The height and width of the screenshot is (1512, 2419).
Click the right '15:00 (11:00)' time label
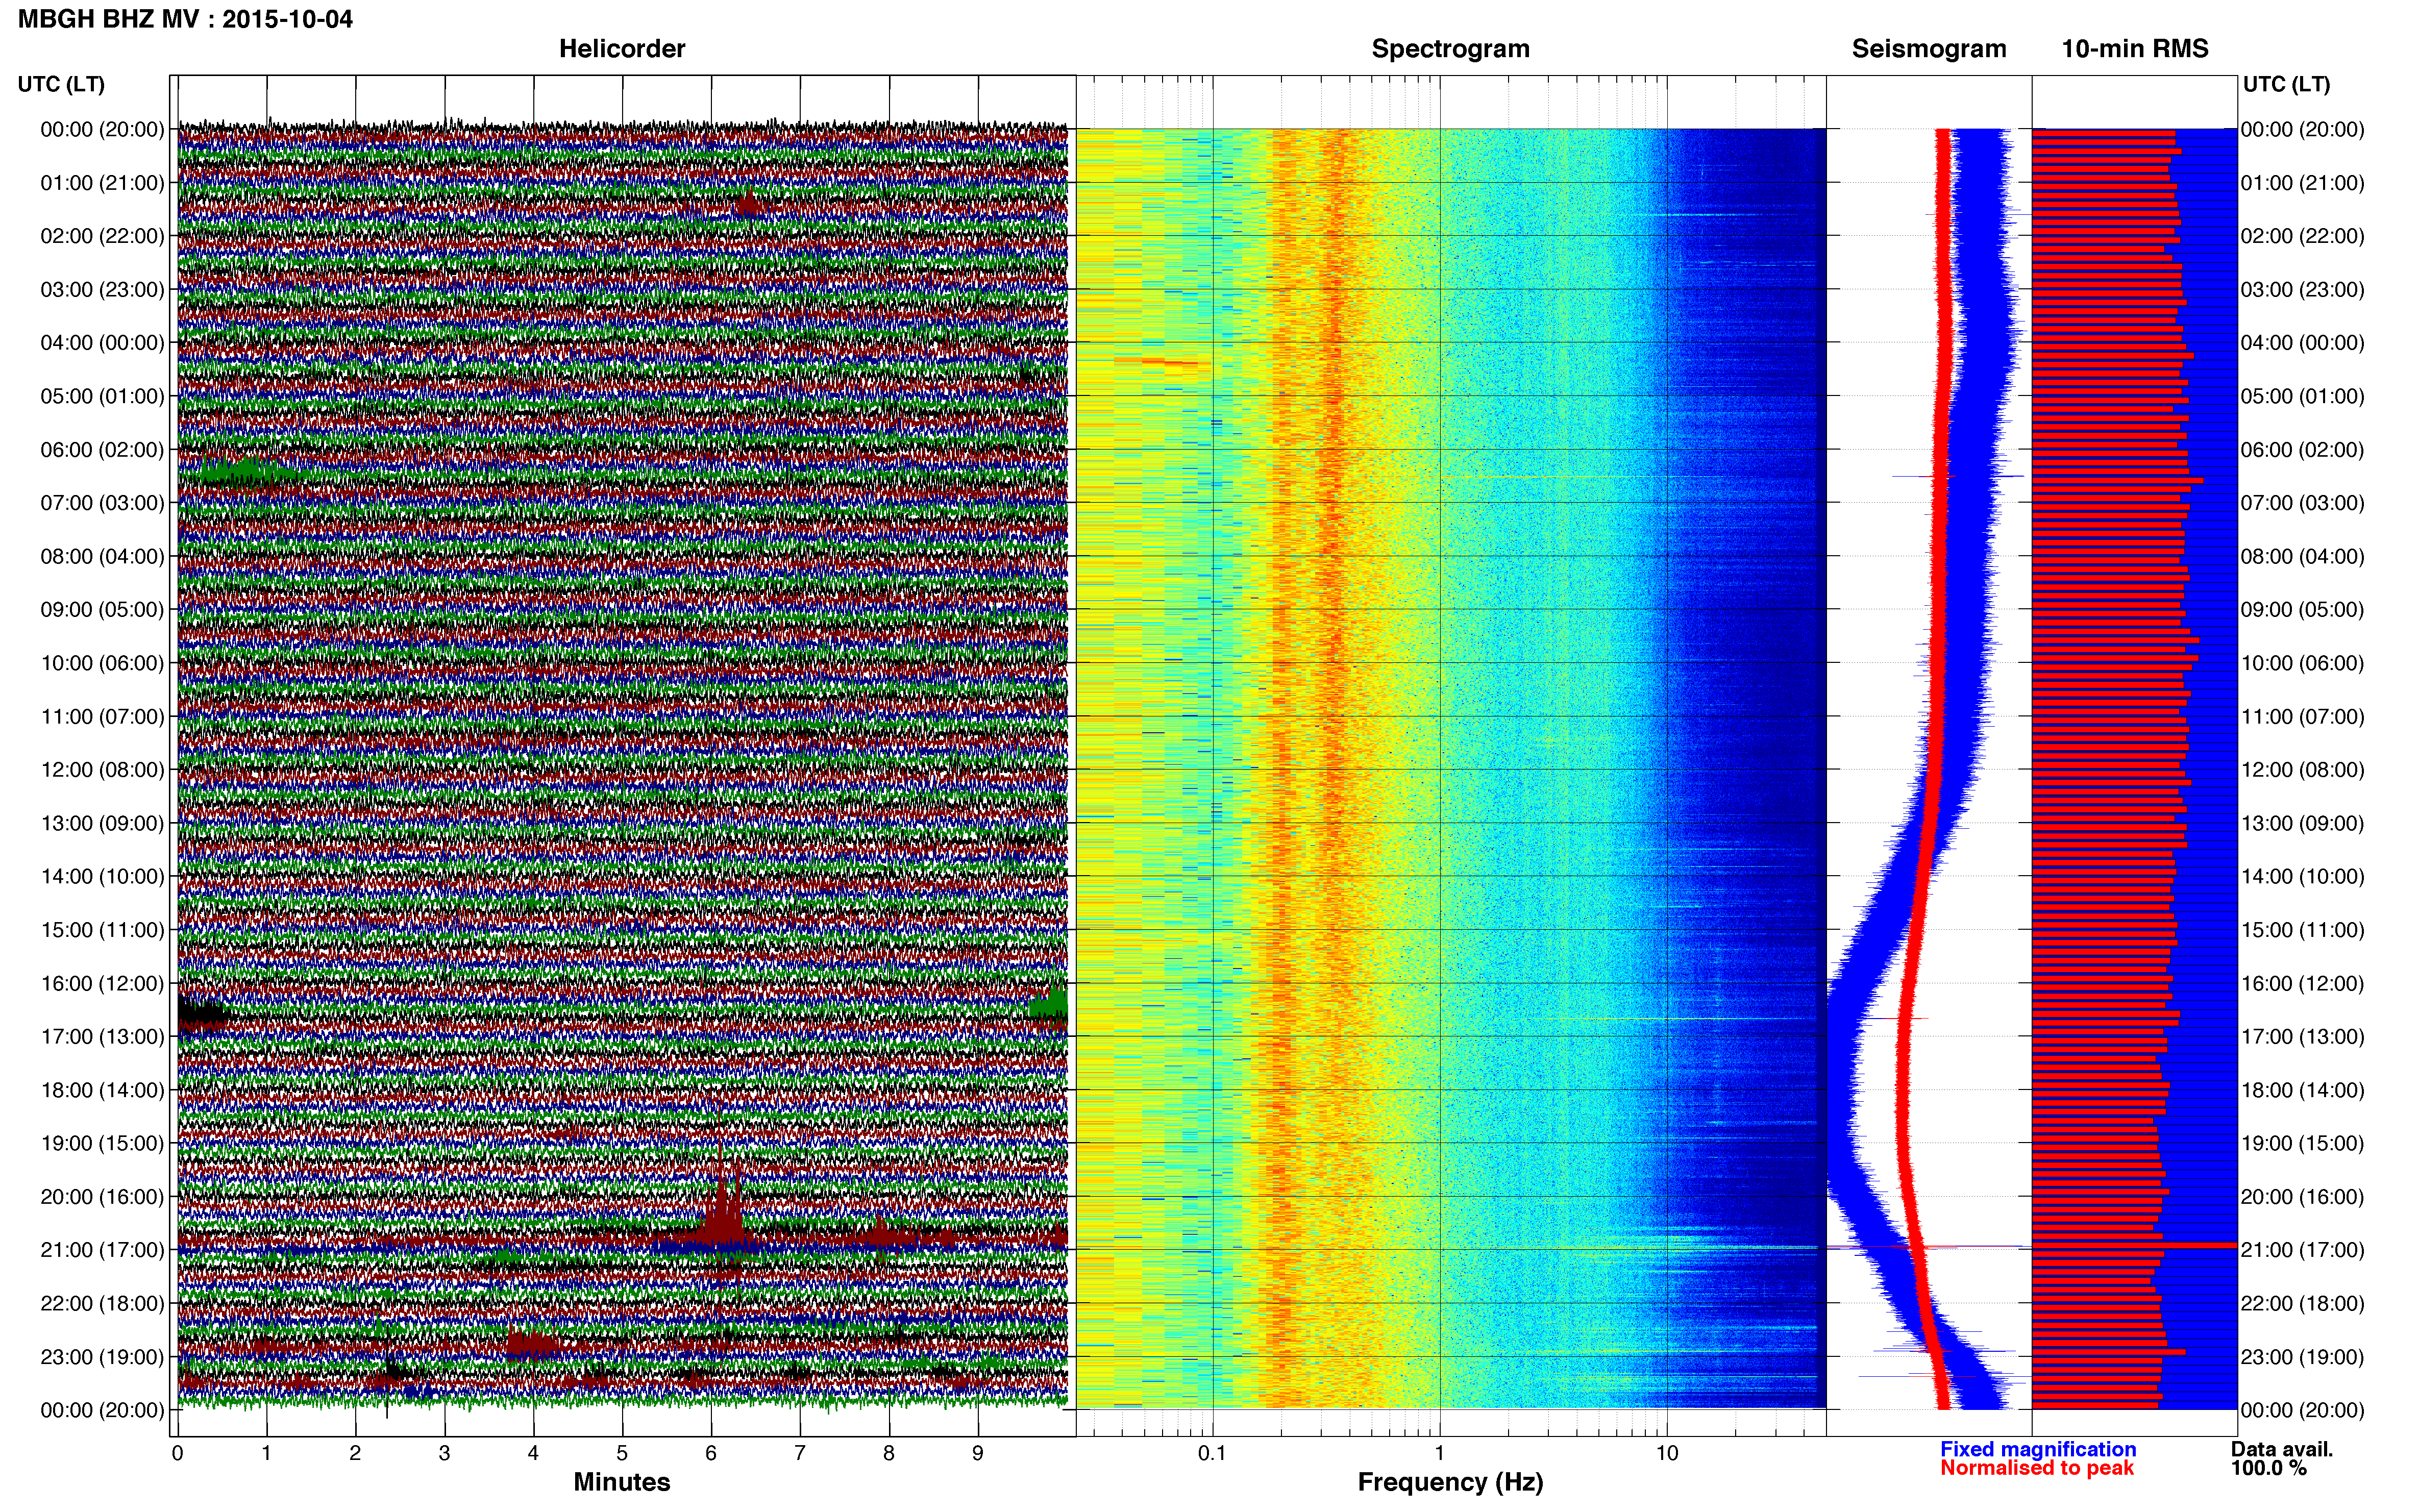click(2302, 930)
